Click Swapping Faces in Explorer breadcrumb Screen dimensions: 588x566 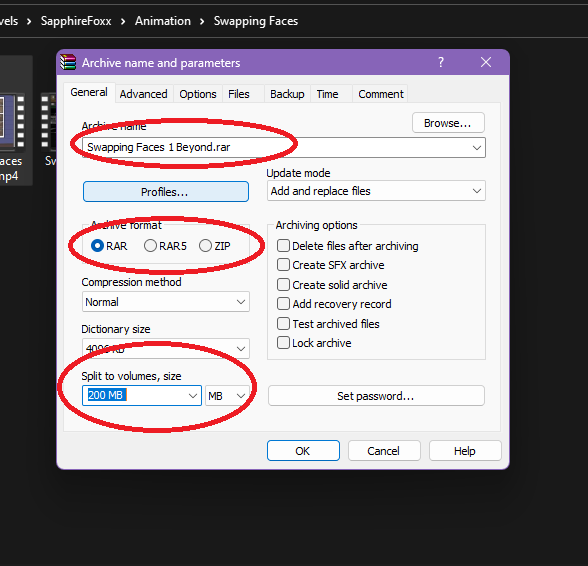coord(256,21)
